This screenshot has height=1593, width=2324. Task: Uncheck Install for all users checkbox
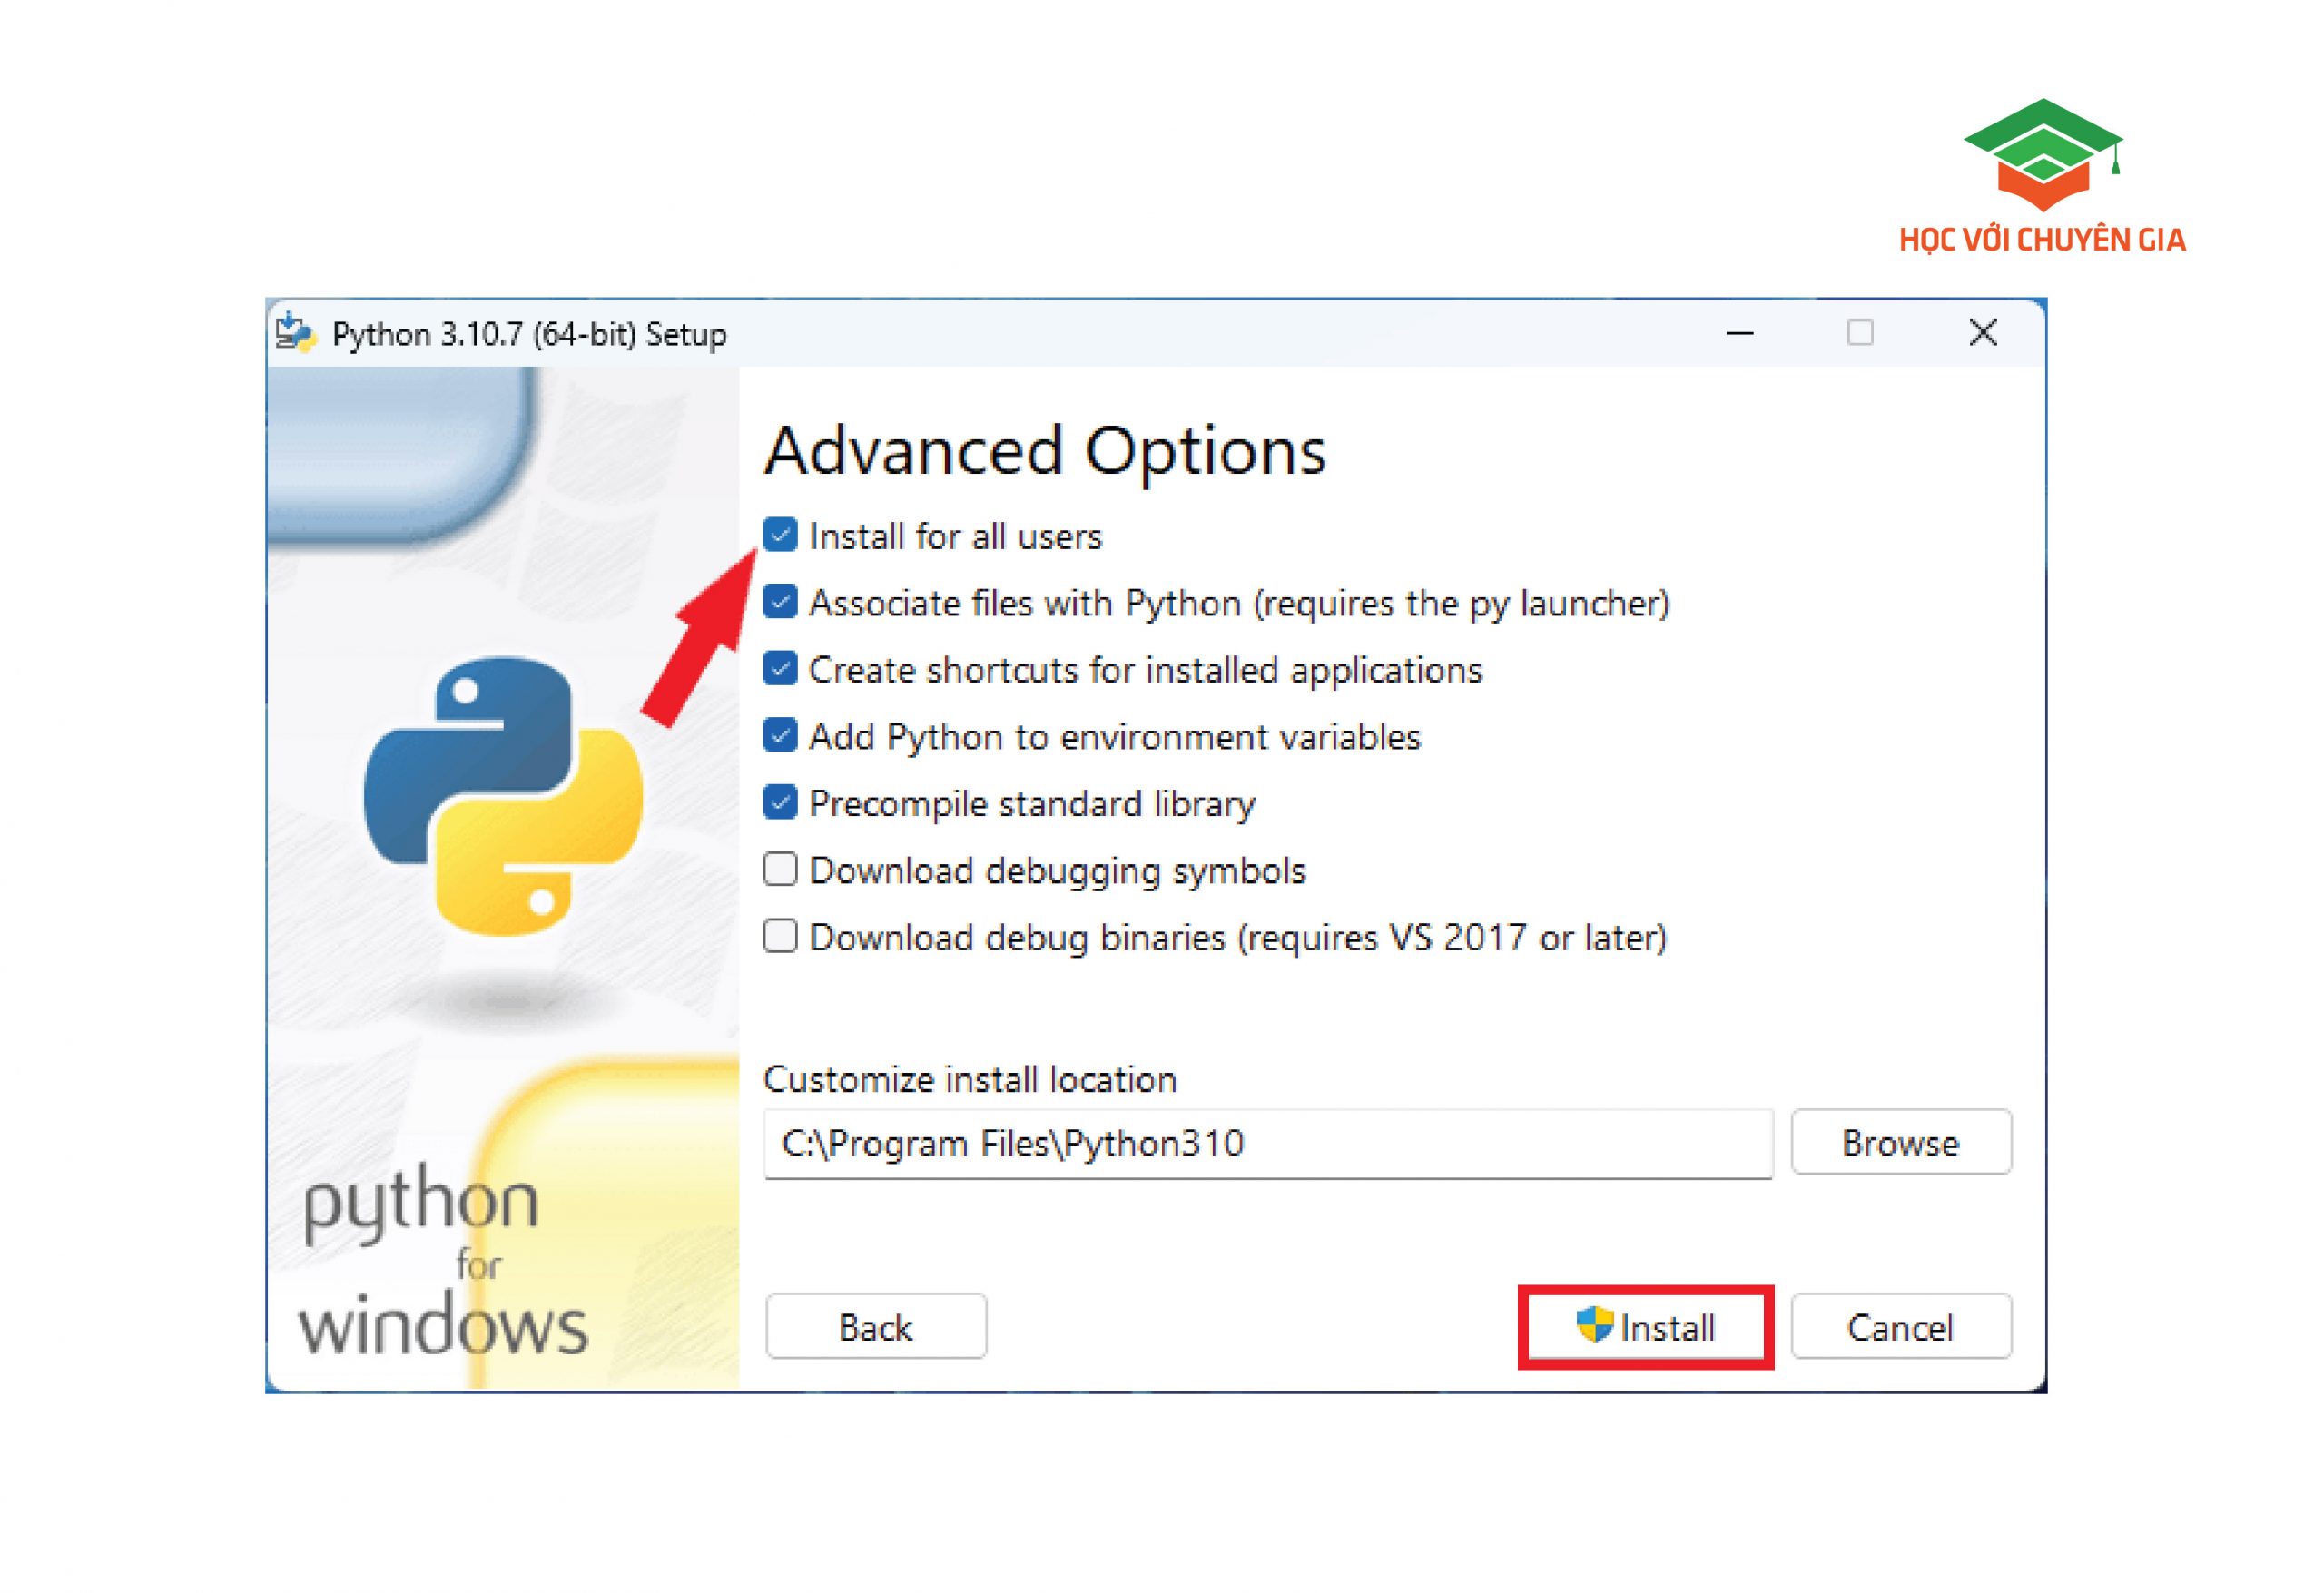pos(780,535)
